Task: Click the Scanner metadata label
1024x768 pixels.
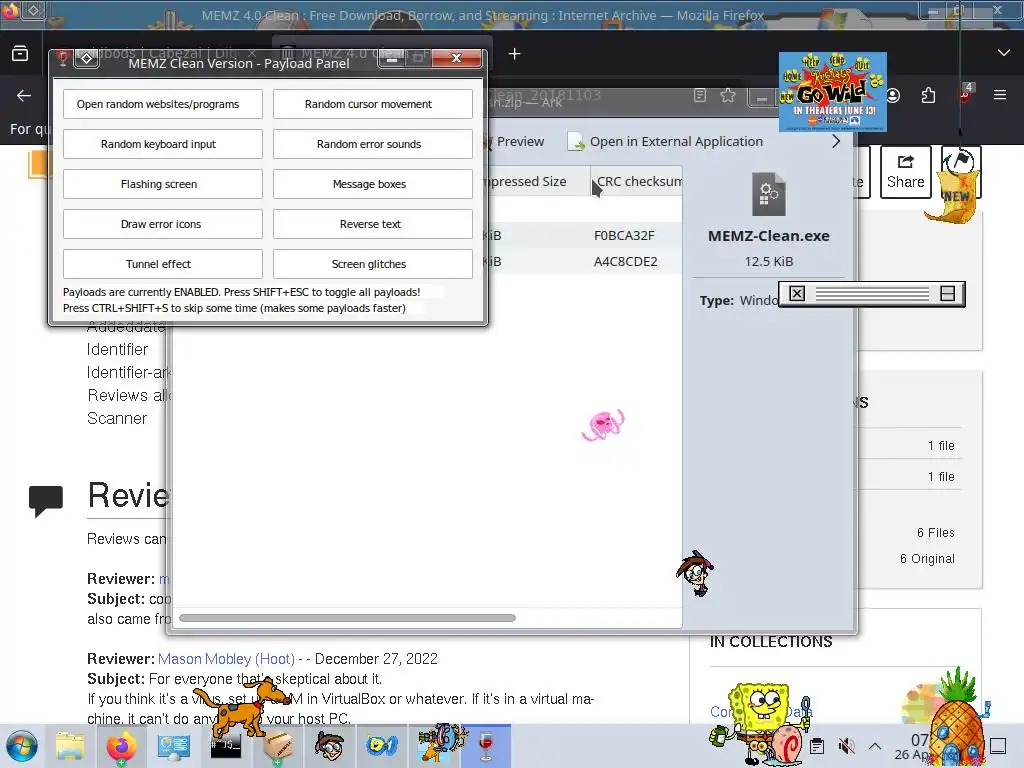Action: coord(117,418)
